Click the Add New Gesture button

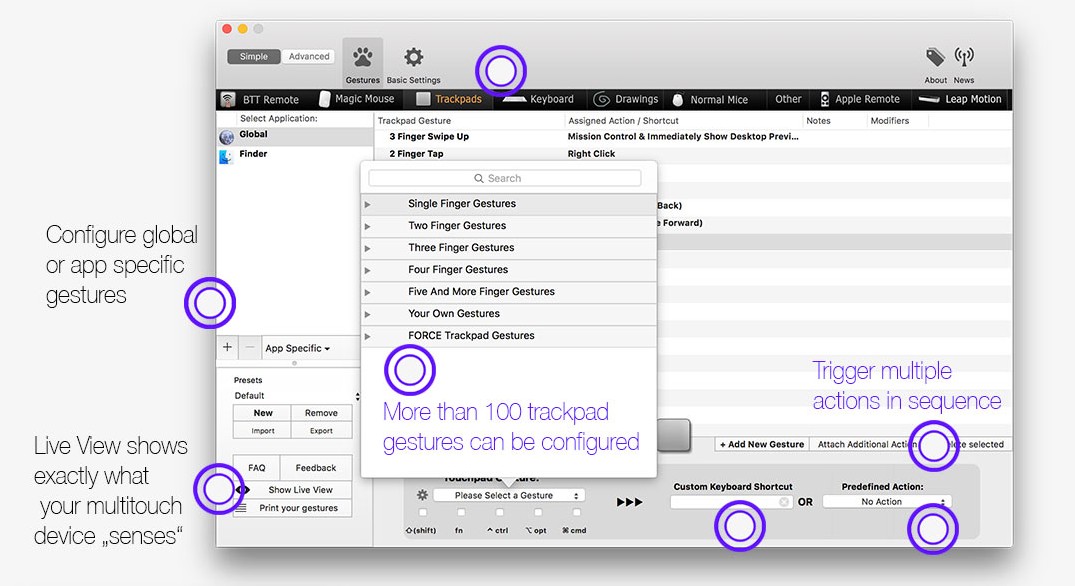pos(761,444)
